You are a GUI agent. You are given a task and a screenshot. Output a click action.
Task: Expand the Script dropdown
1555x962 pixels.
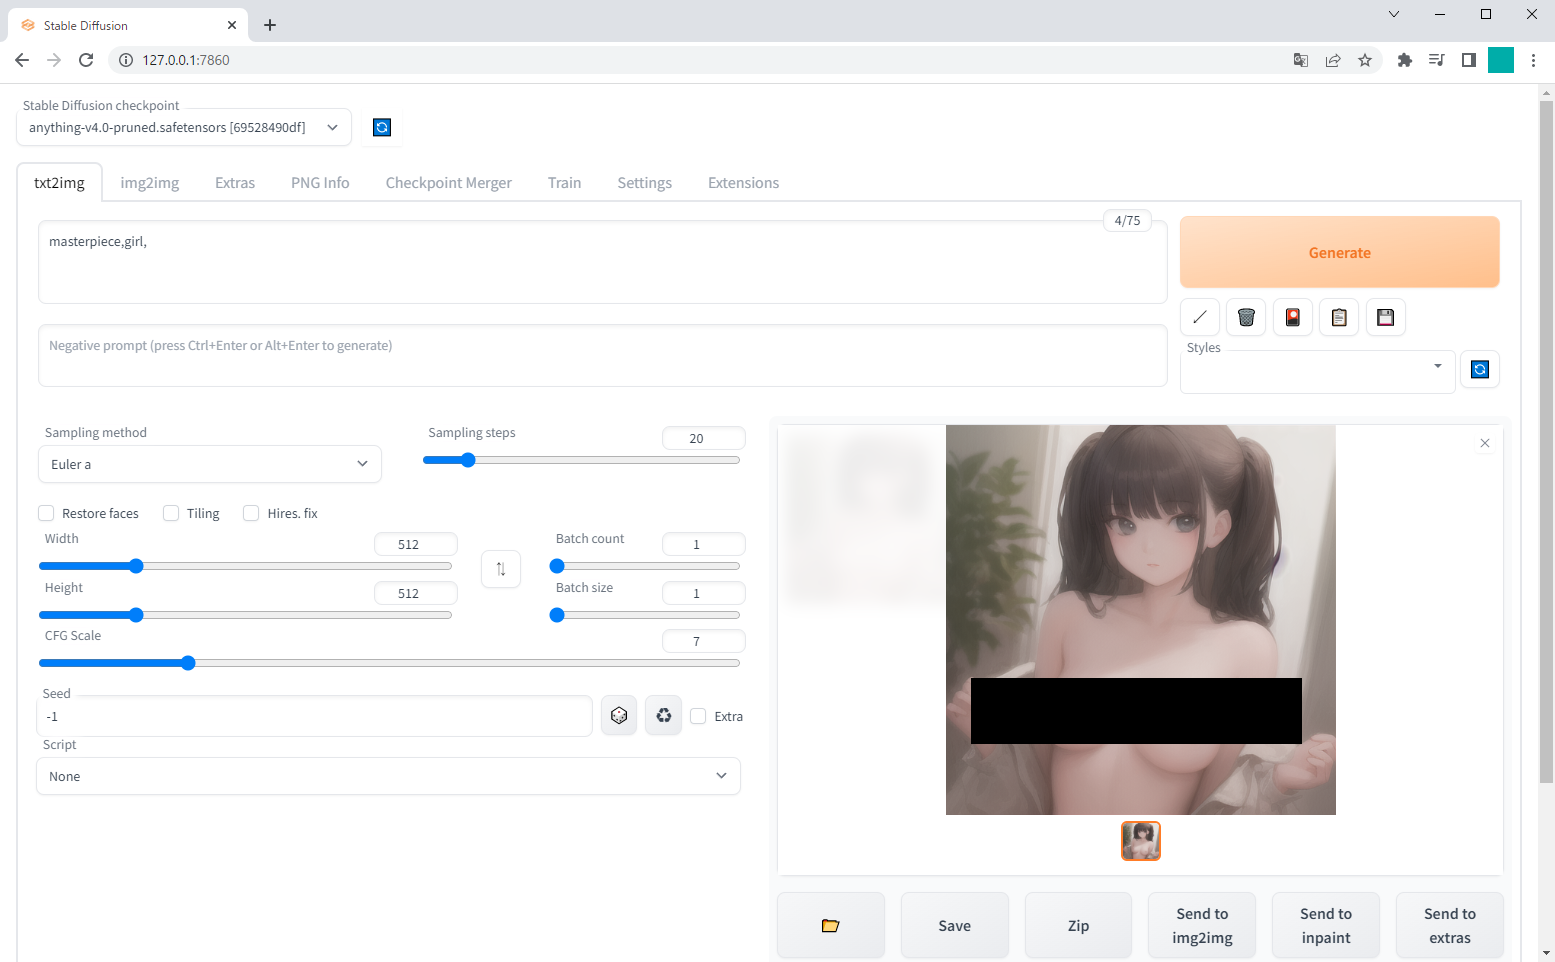388,776
